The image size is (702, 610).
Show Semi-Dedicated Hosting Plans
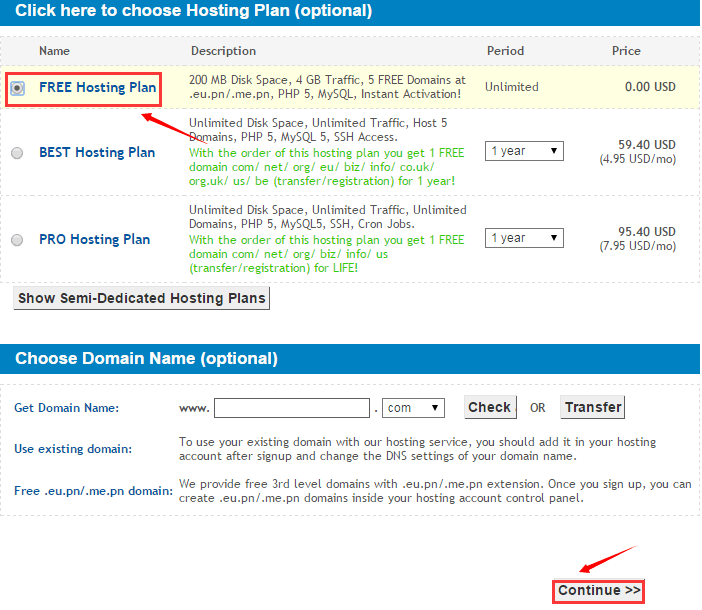[x=142, y=298]
